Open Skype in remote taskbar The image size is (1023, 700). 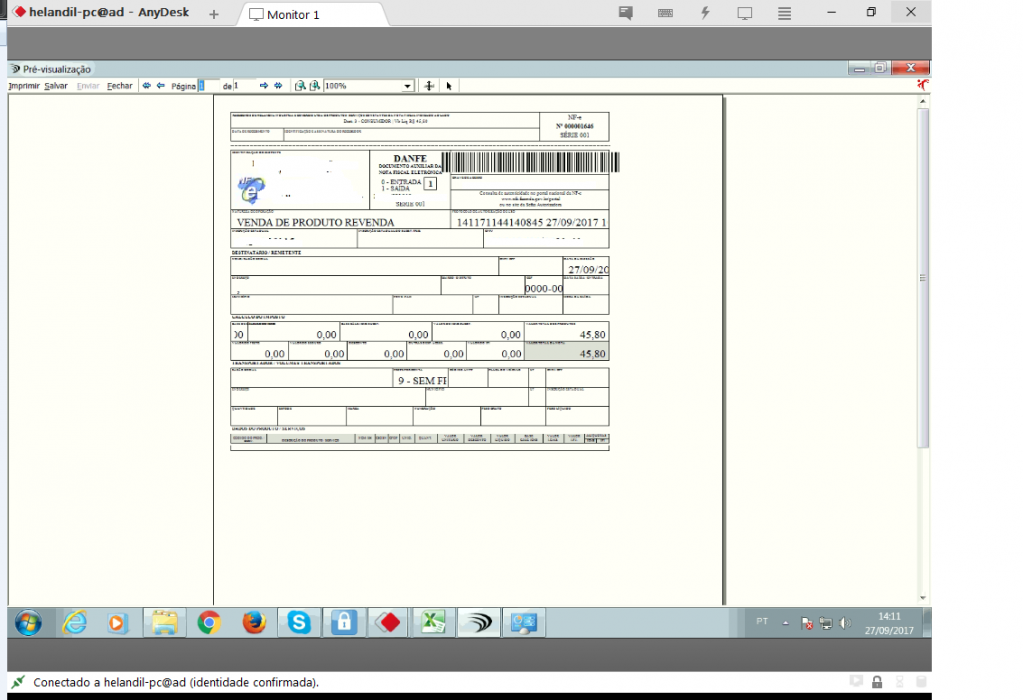click(x=299, y=622)
